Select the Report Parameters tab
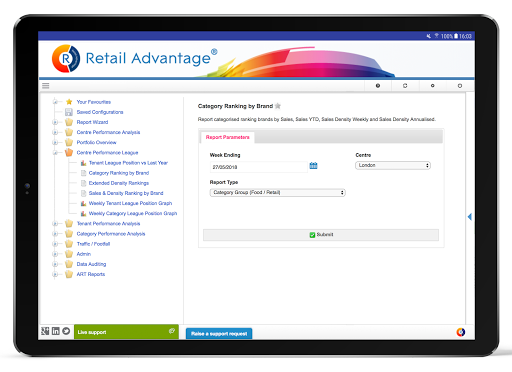This screenshot has height=372, width=512. pyautogui.click(x=227, y=137)
